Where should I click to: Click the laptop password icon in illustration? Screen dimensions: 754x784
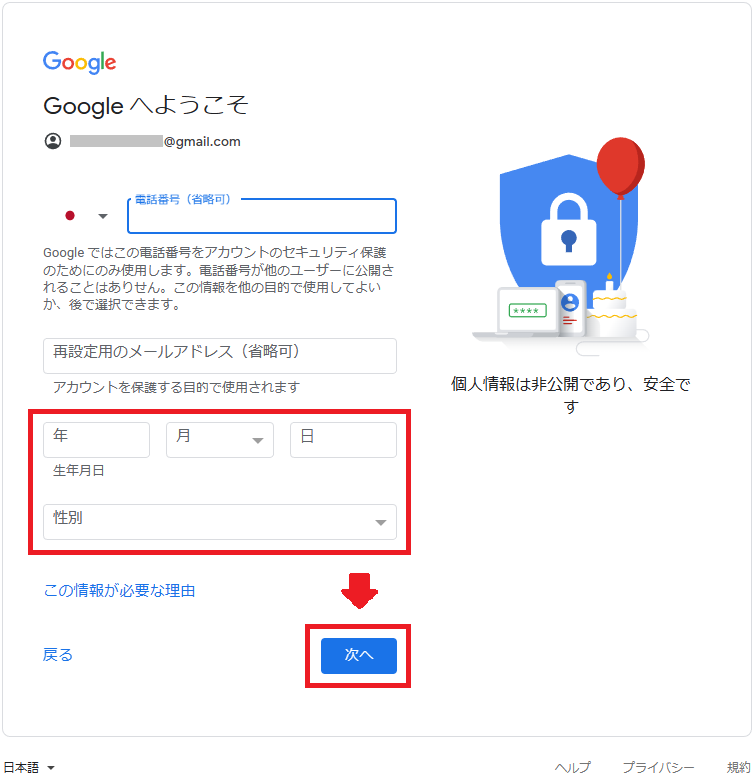coord(528,310)
